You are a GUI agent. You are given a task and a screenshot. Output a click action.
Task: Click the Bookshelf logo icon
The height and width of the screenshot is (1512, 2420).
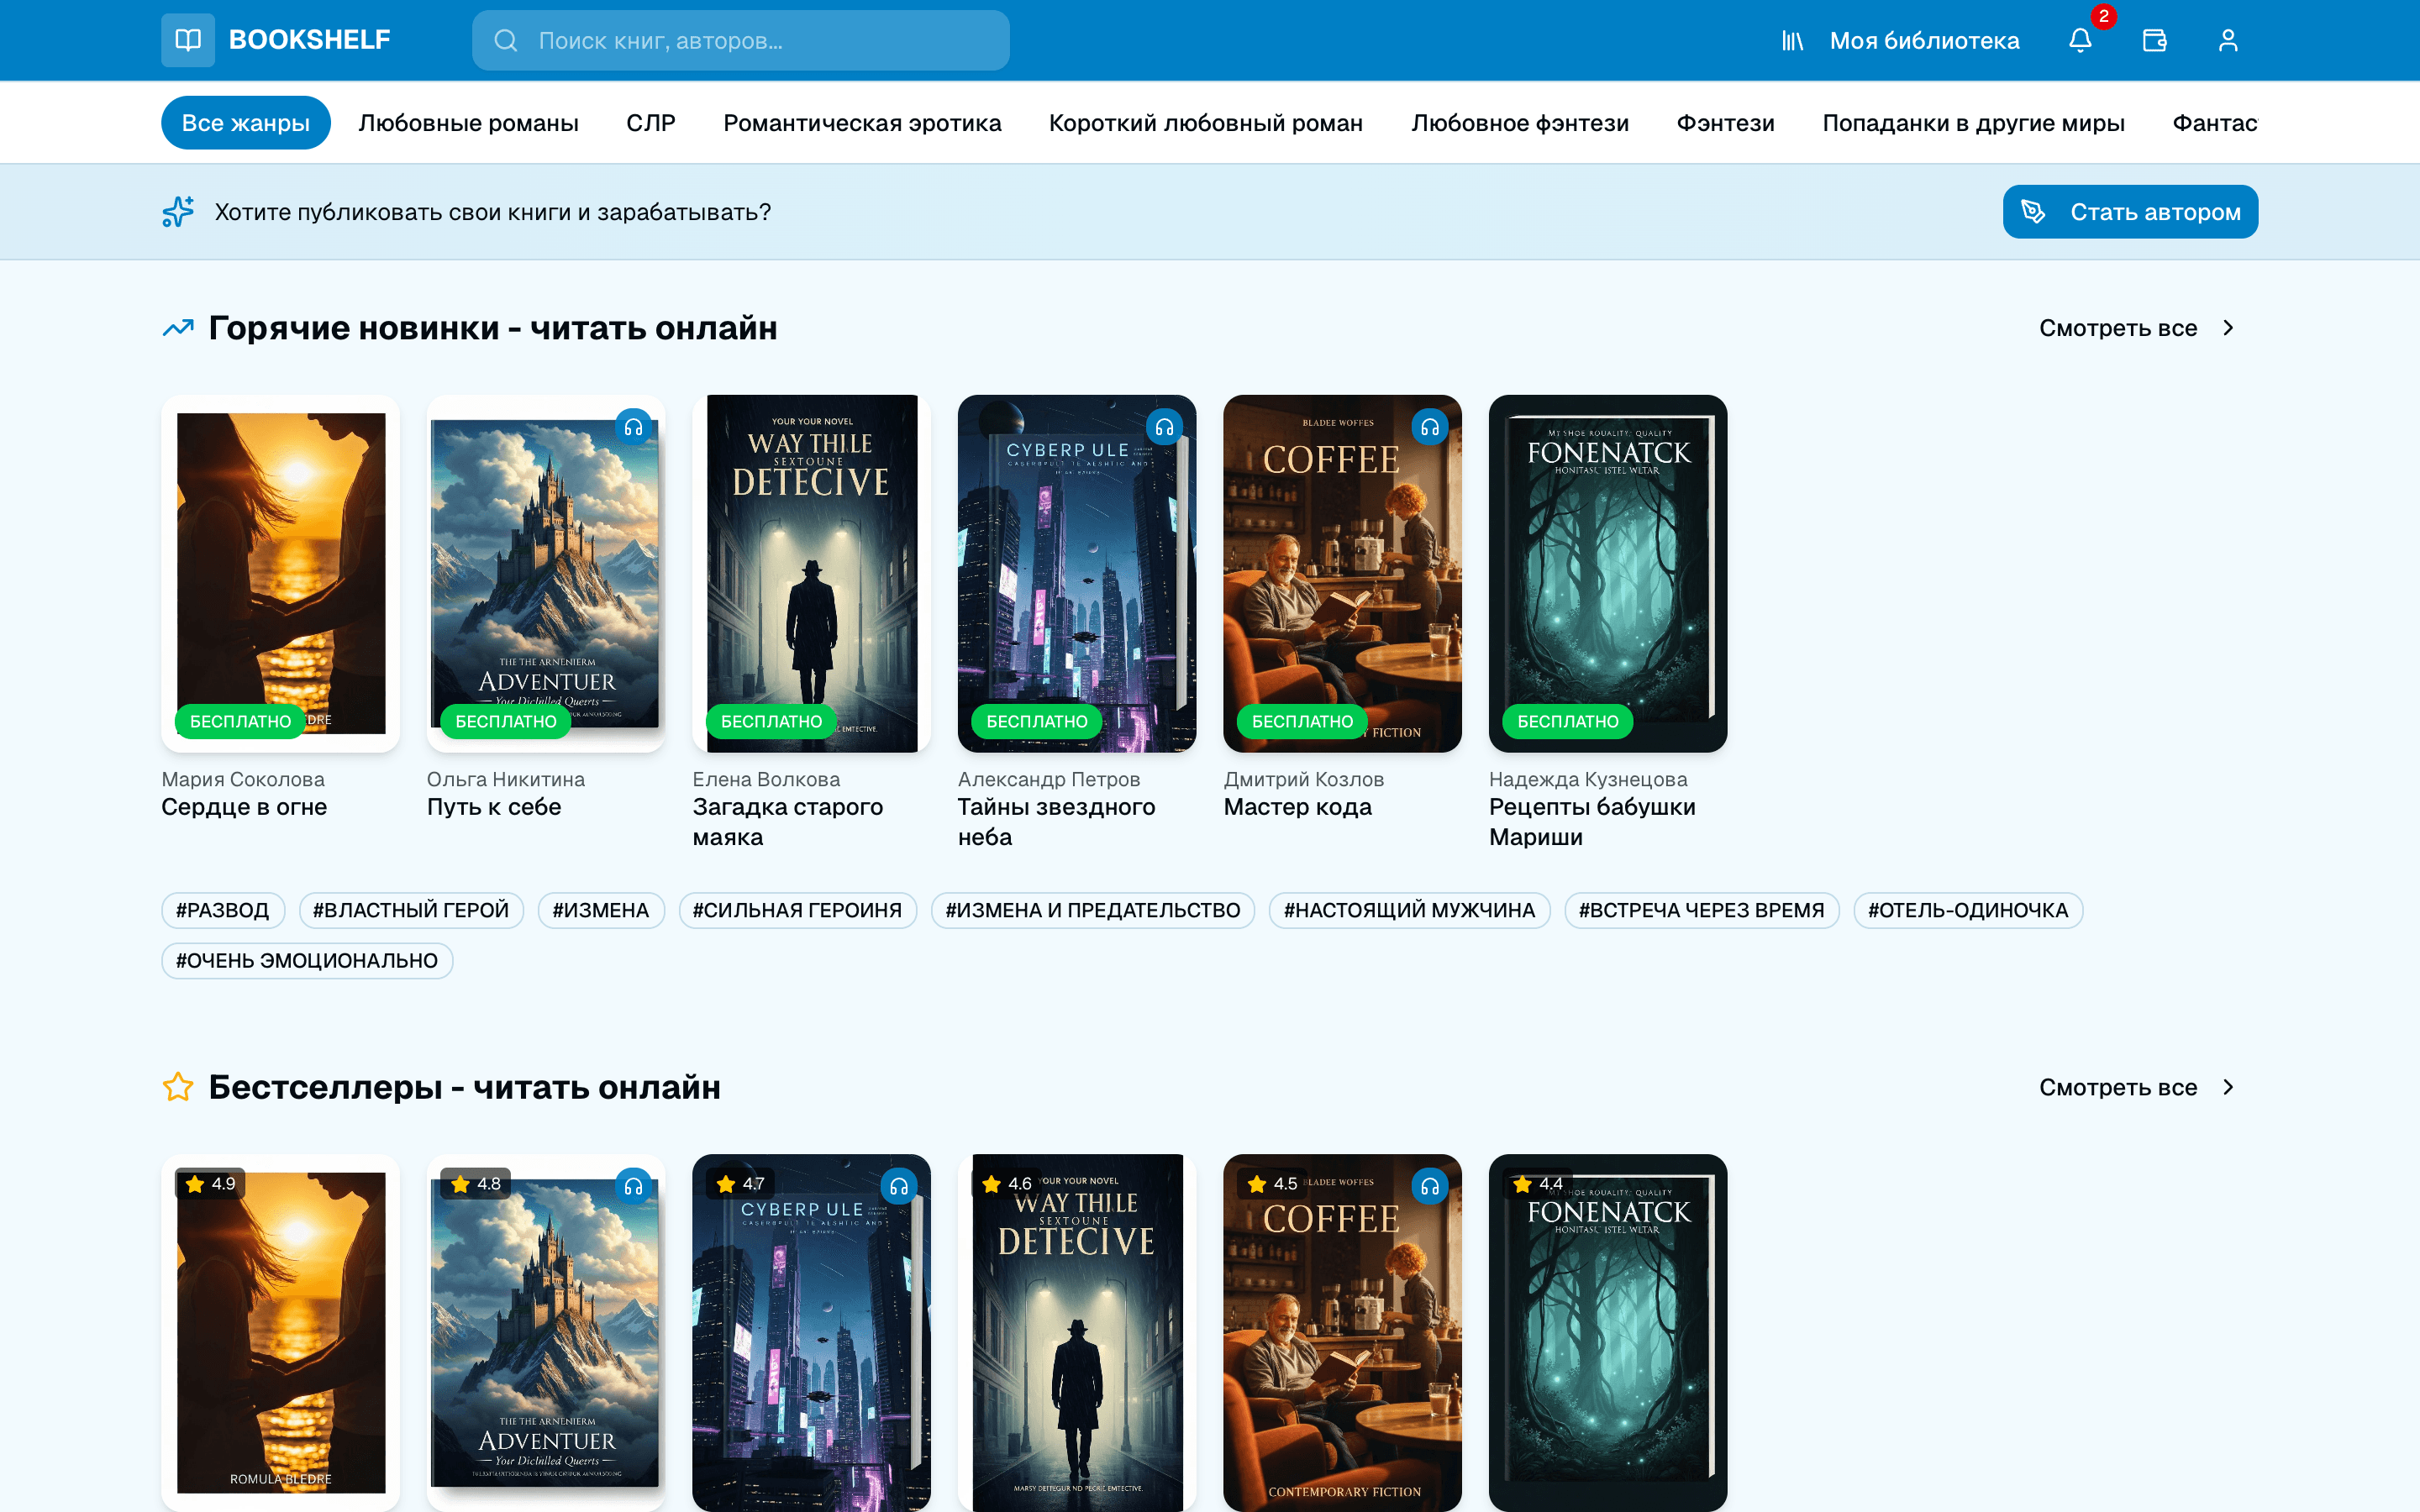188,40
